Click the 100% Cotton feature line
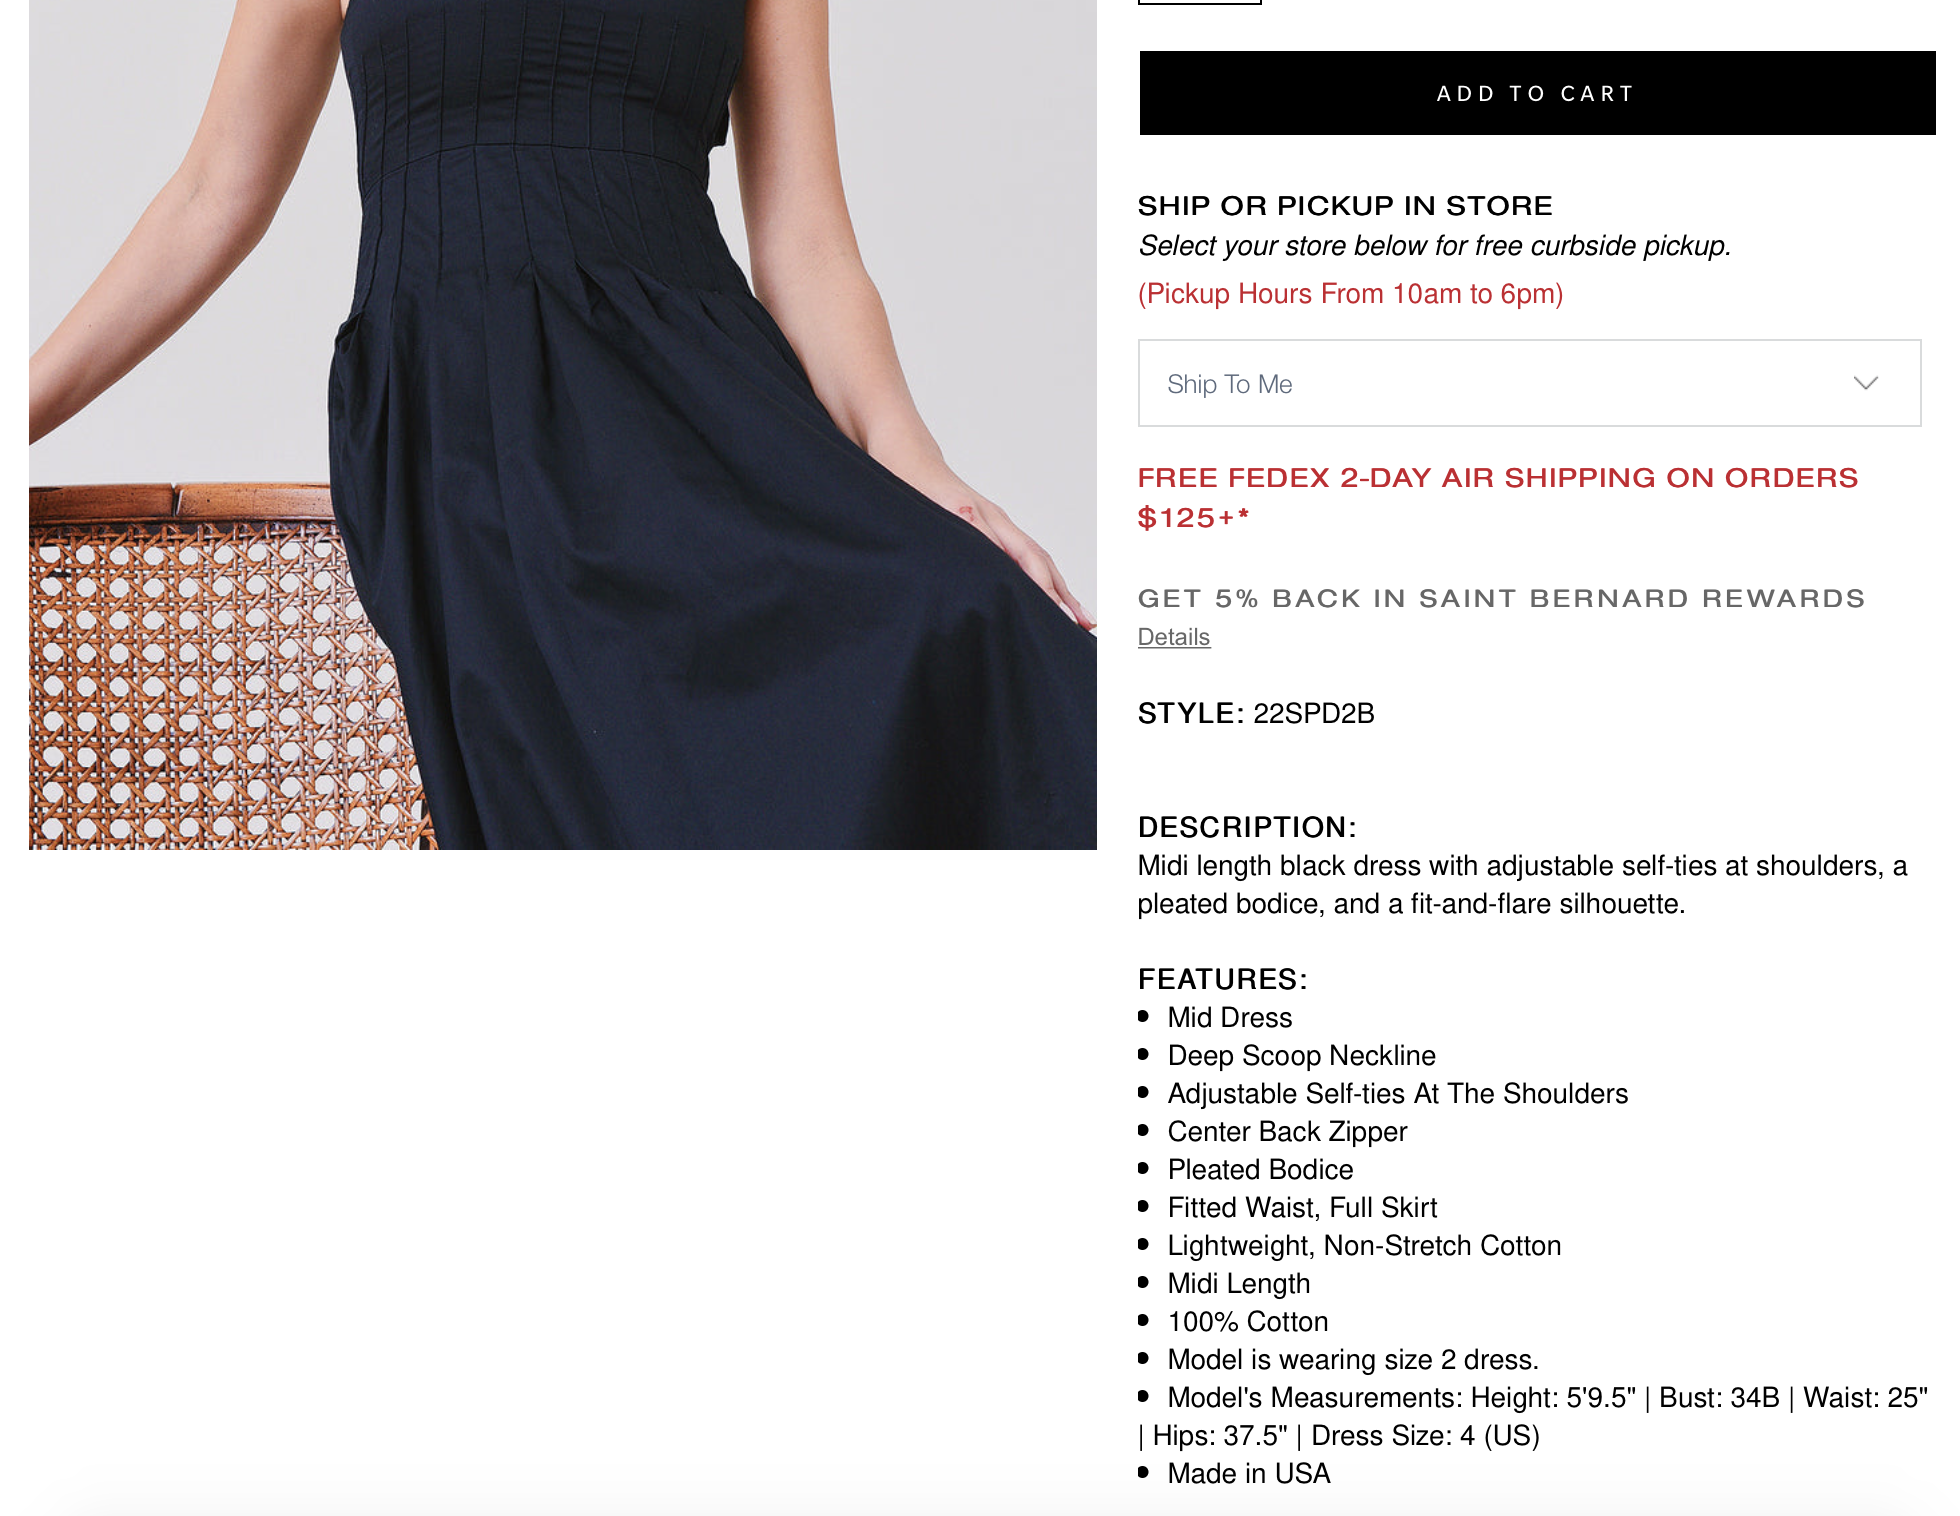Screen dimensions: 1960x1516 [1247, 1322]
